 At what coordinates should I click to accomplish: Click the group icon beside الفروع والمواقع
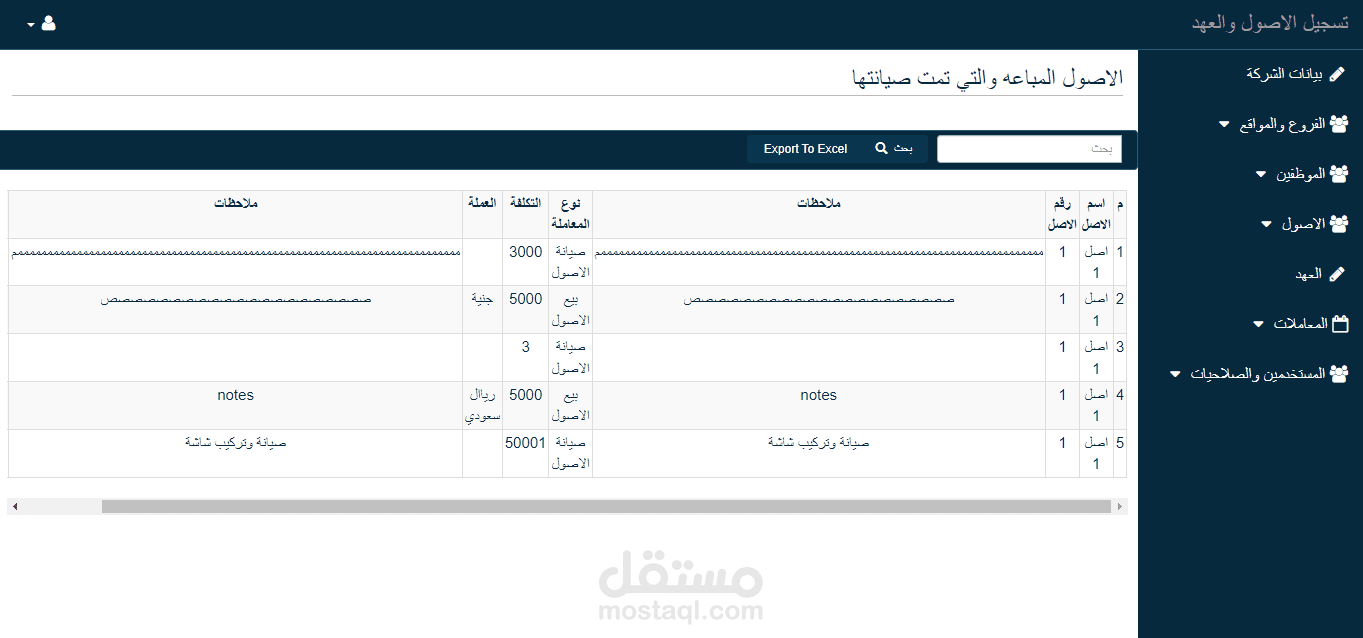click(1339, 124)
